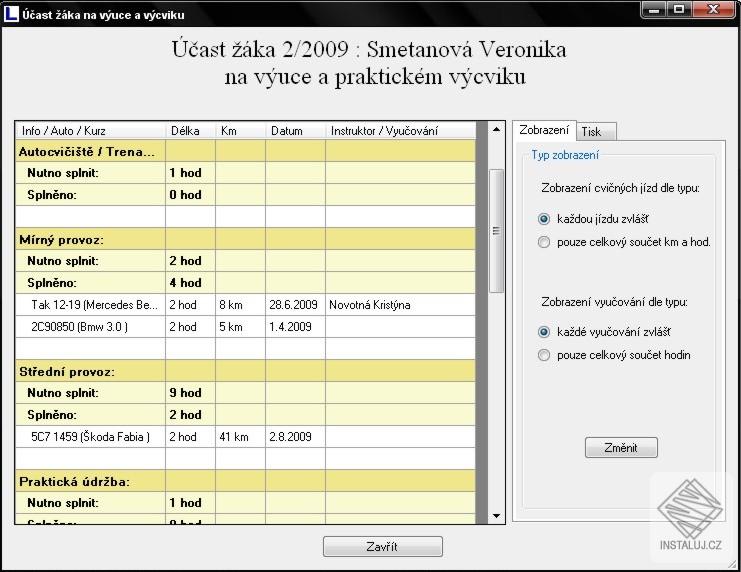Click date cell '28.6.2009'
This screenshot has height=572, width=741.
pyautogui.click(x=293, y=305)
